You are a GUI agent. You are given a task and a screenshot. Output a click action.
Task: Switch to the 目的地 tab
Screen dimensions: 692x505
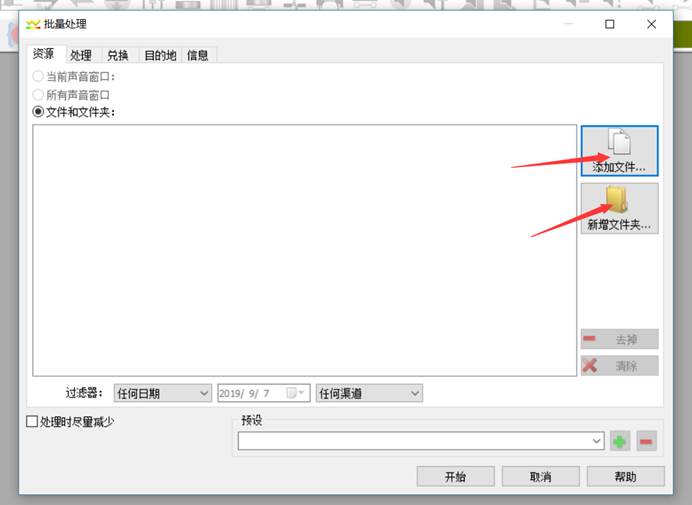click(160, 55)
